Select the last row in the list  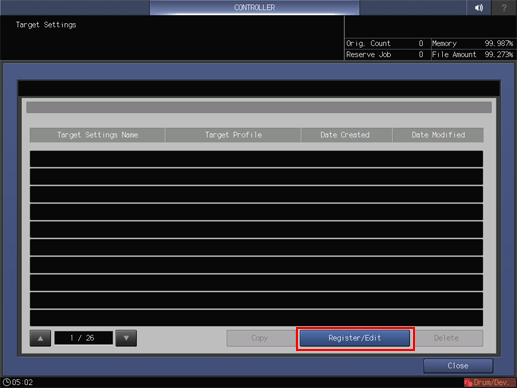pyautogui.click(x=256, y=318)
